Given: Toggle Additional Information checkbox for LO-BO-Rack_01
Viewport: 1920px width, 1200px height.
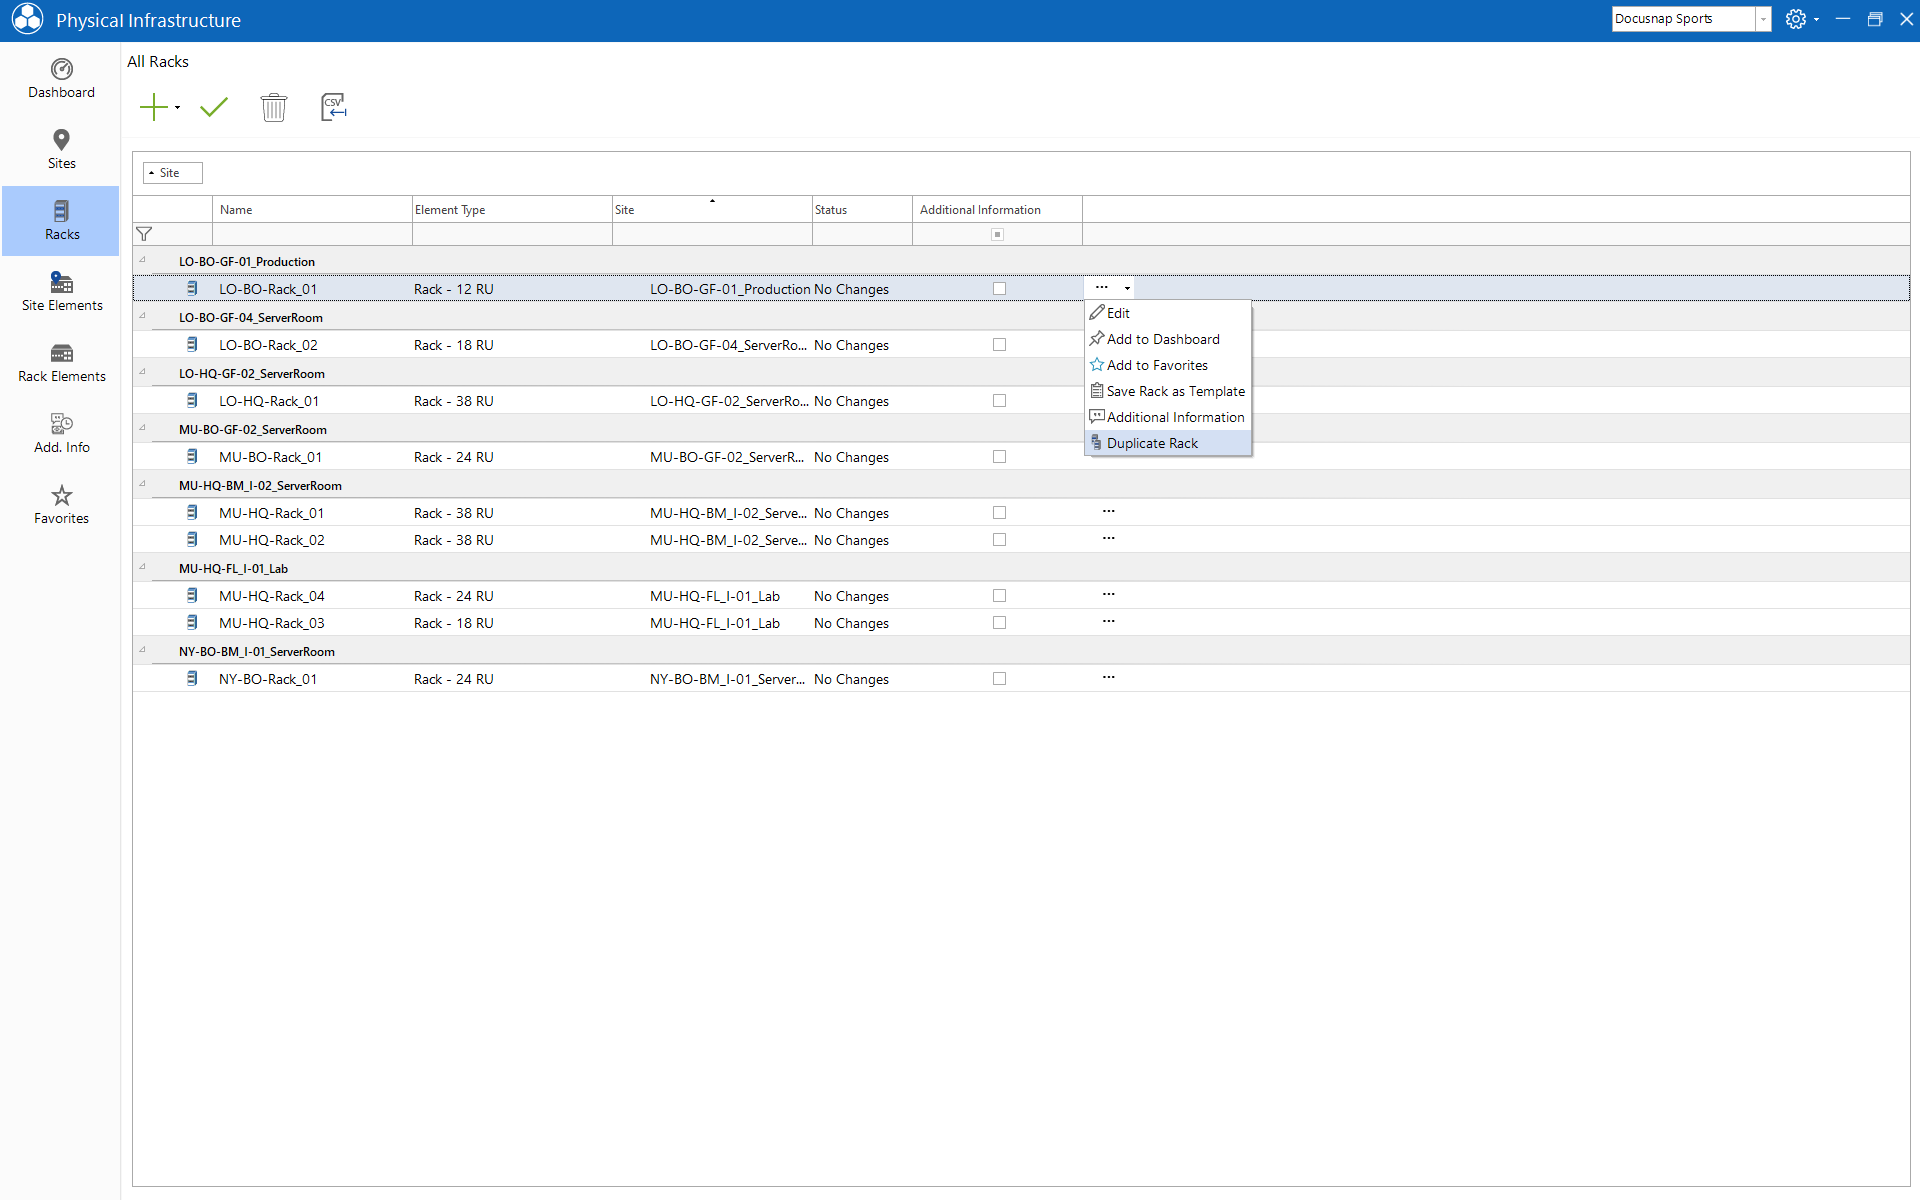Looking at the screenshot, I should pos(999,289).
